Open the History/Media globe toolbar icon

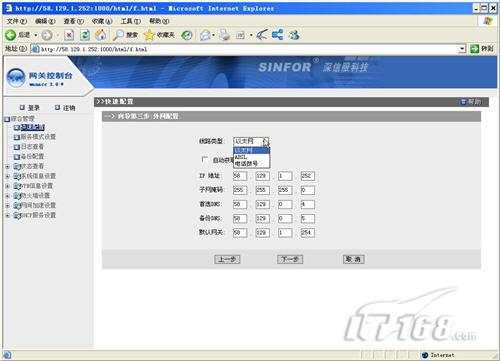click(x=187, y=35)
